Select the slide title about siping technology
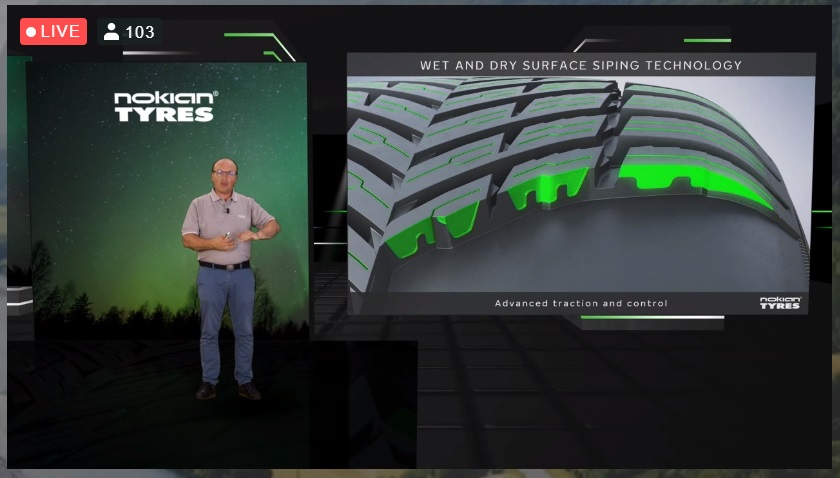 (x=581, y=65)
